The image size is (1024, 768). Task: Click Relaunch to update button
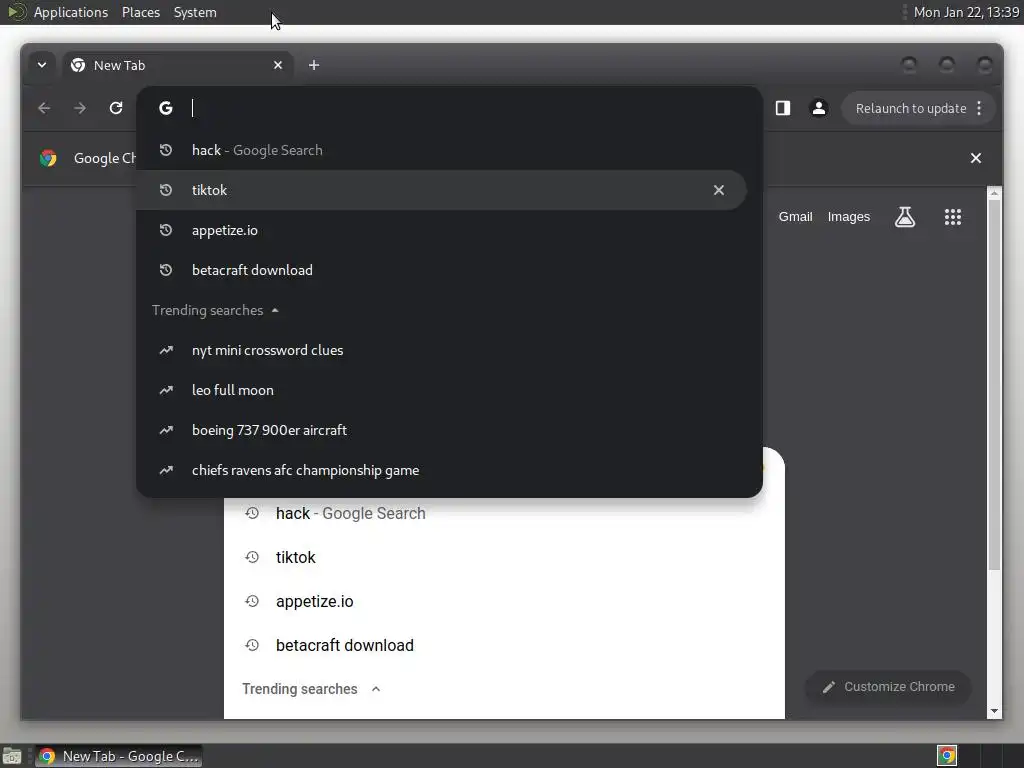pyautogui.click(x=910, y=108)
